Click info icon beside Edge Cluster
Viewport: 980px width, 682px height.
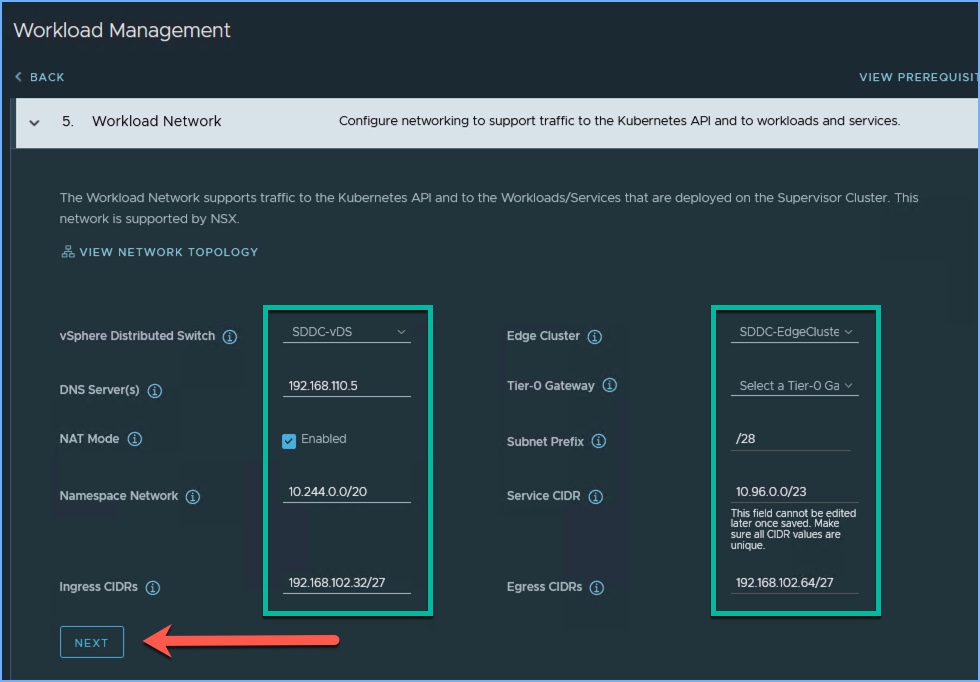[x=595, y=337]
